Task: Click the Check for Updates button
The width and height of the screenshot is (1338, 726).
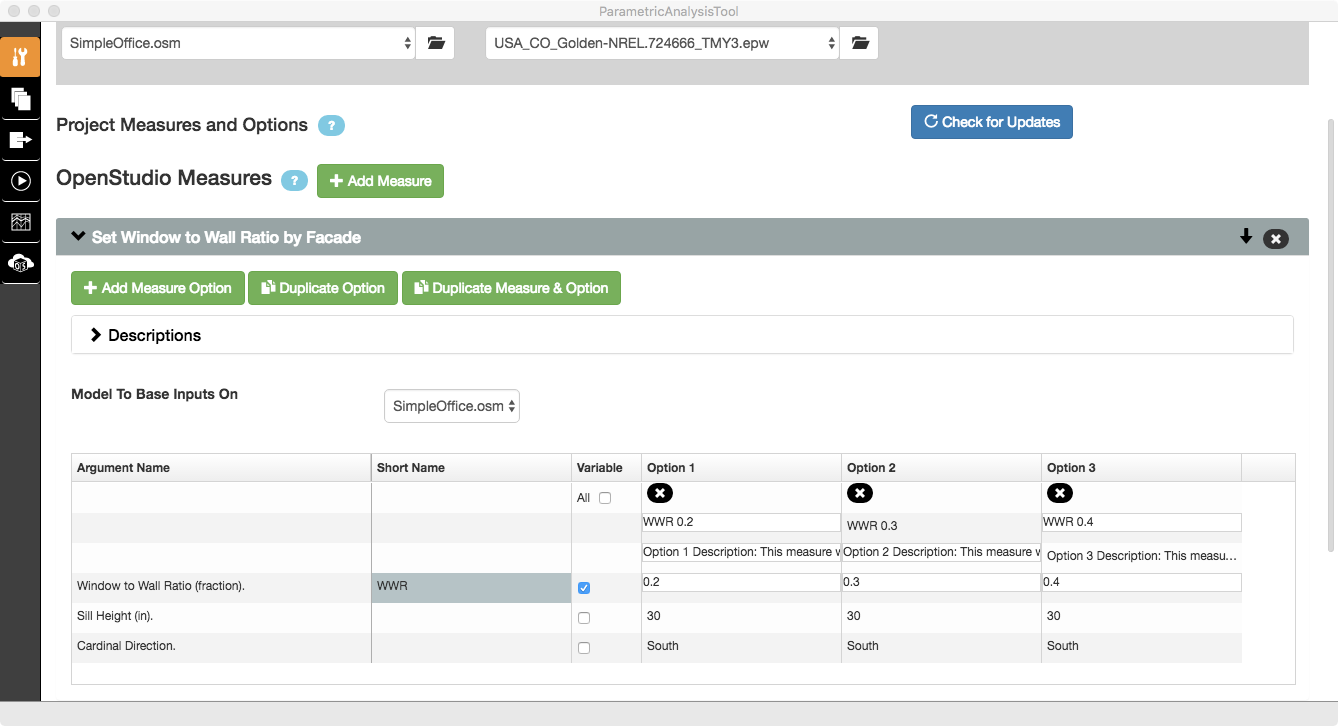Action: click(991, 121)
